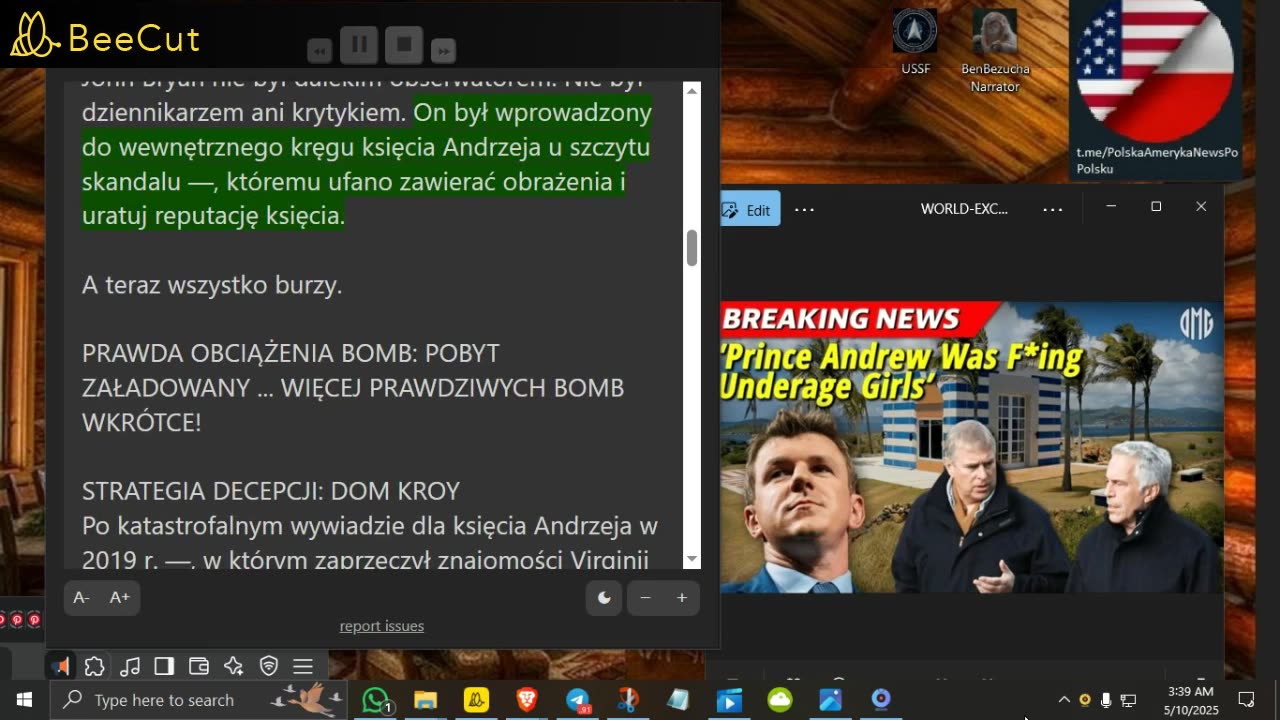Viewport: 1280px width, 720px height.
Task: Open Movies & TV from the taskbar
Action: pos(729,700)
